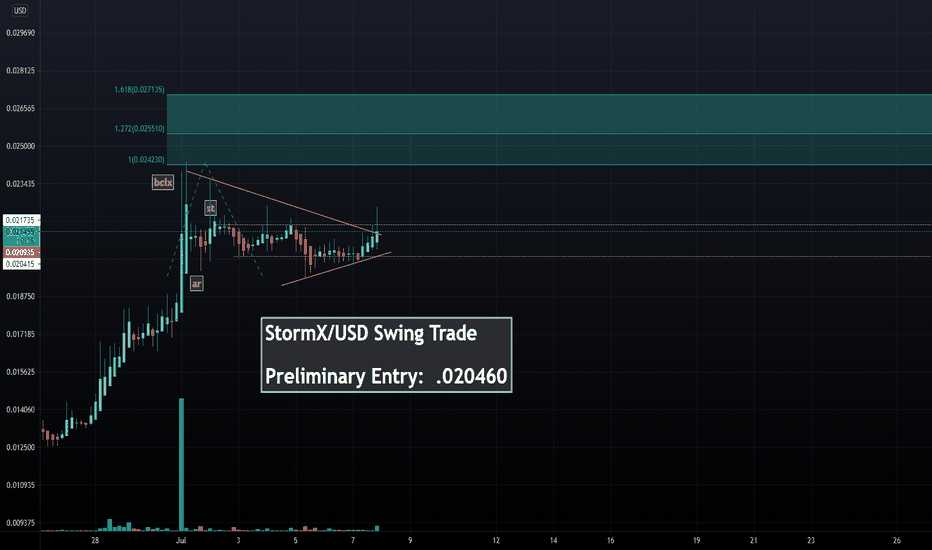Click the tall Jul 1 volume spike bar
This screenshot has width=932, height=550.
pos(181,464)
